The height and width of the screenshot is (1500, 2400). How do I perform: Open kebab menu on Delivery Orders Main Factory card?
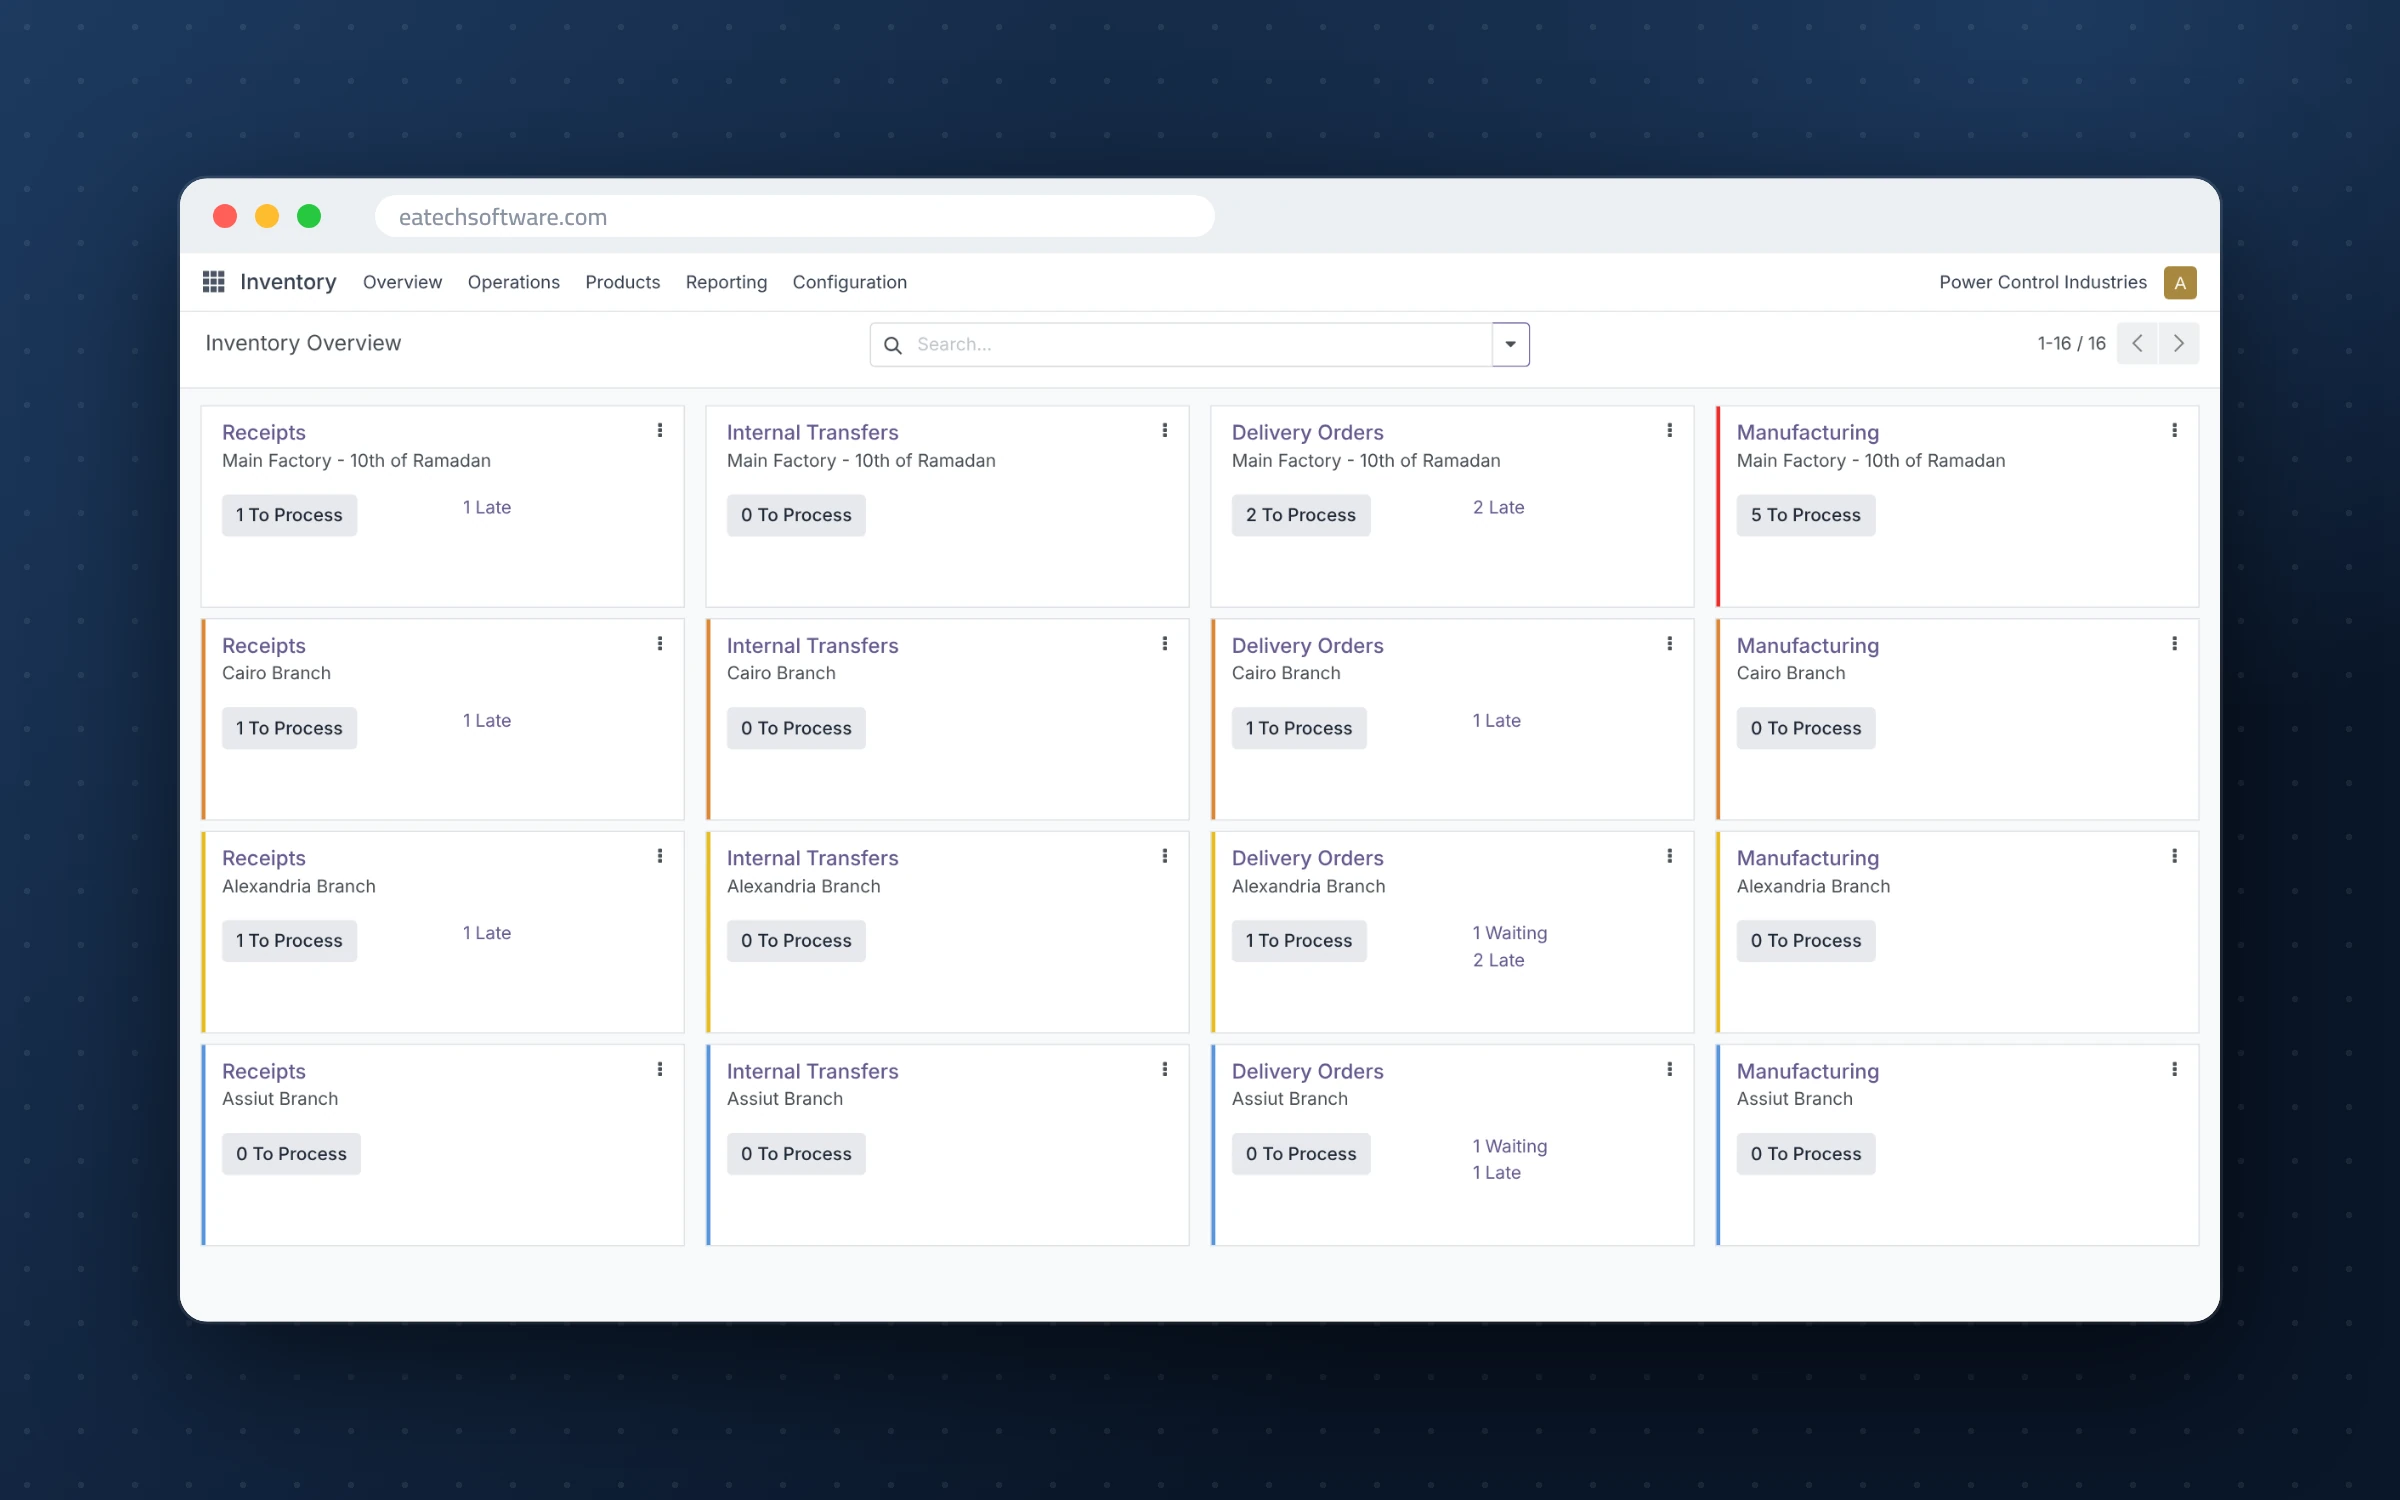coord(1670,431)
